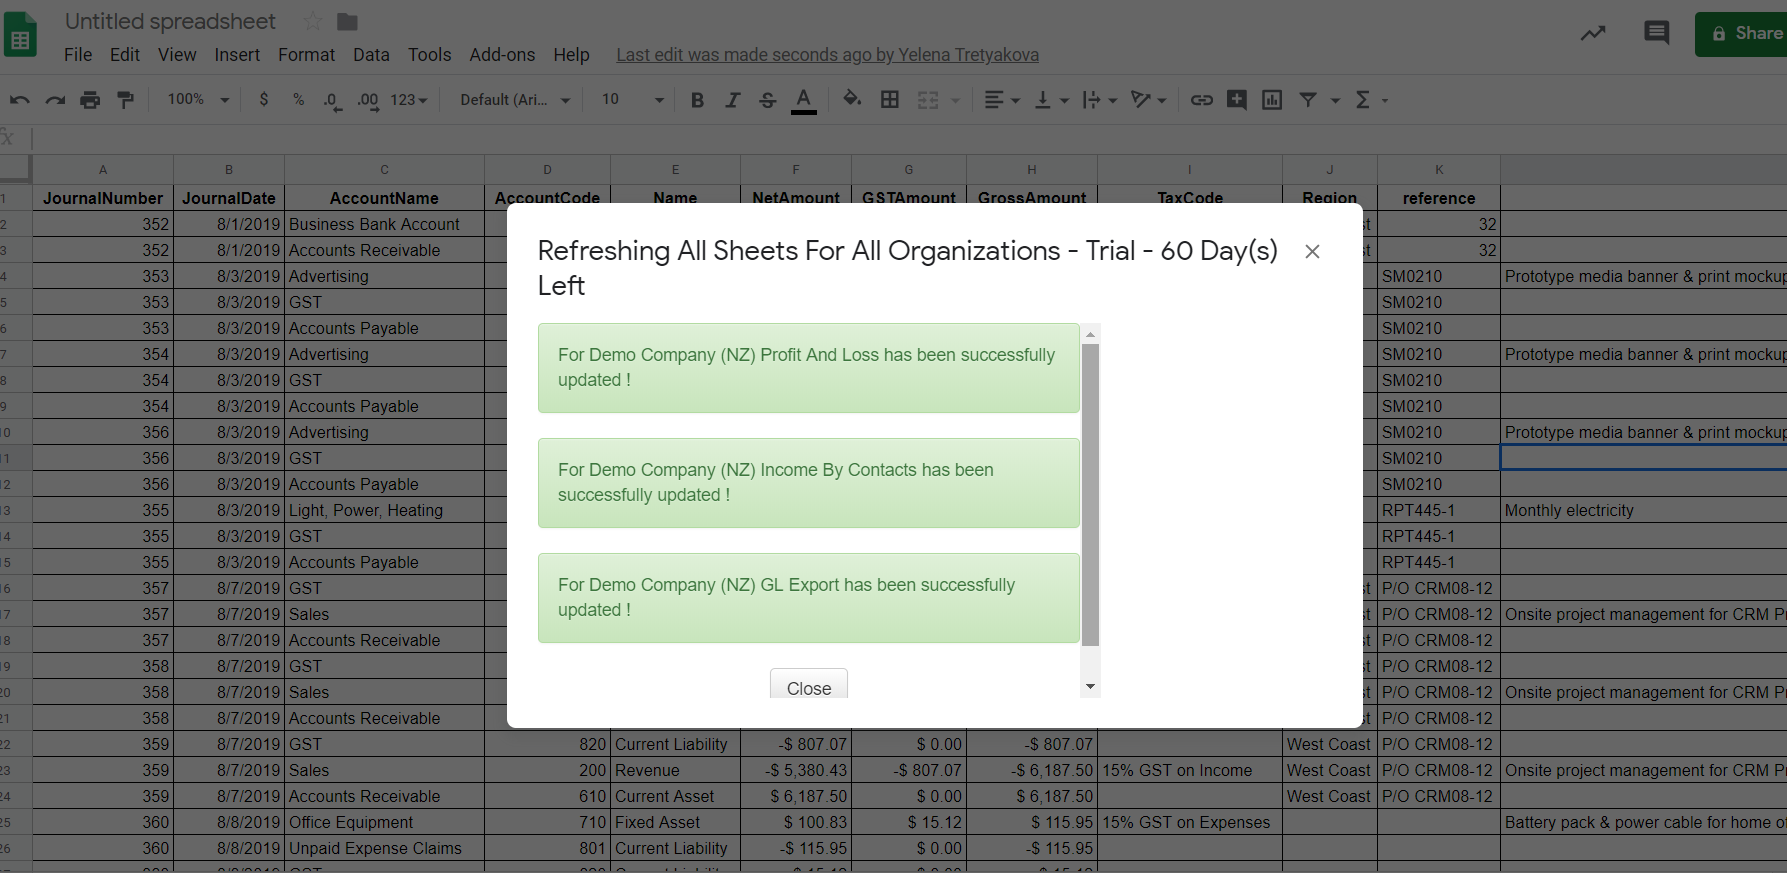Click the Google Sheets home logo
The height and width of the screenshot is (873, 1787).
(20, 35)
